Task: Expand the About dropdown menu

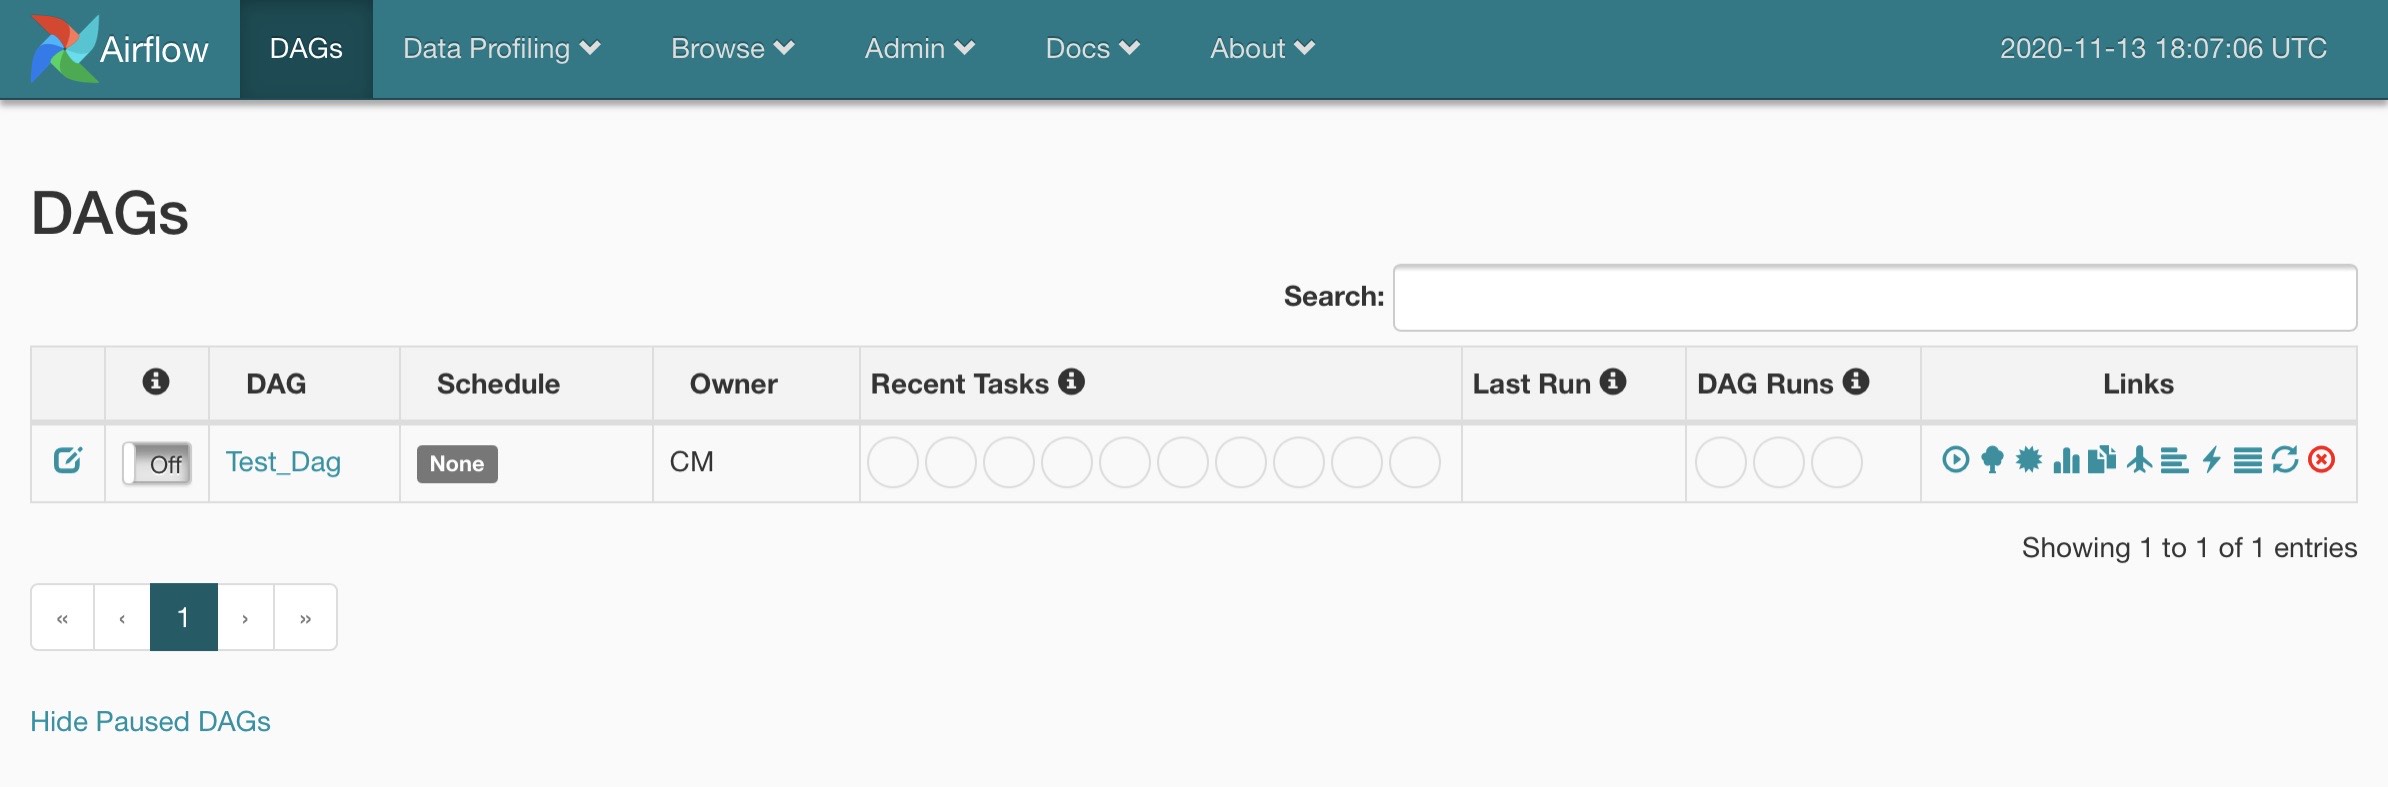Action: coord(1263,48)
